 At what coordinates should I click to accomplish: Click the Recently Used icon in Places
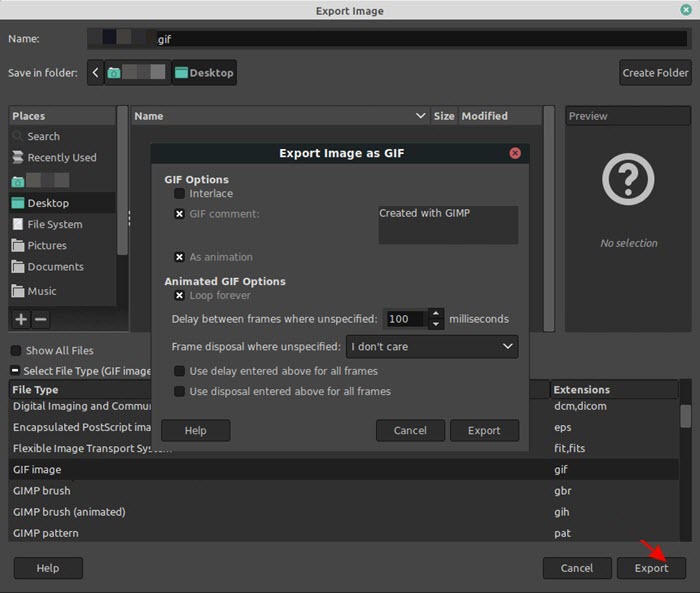[x=17, y=157]
